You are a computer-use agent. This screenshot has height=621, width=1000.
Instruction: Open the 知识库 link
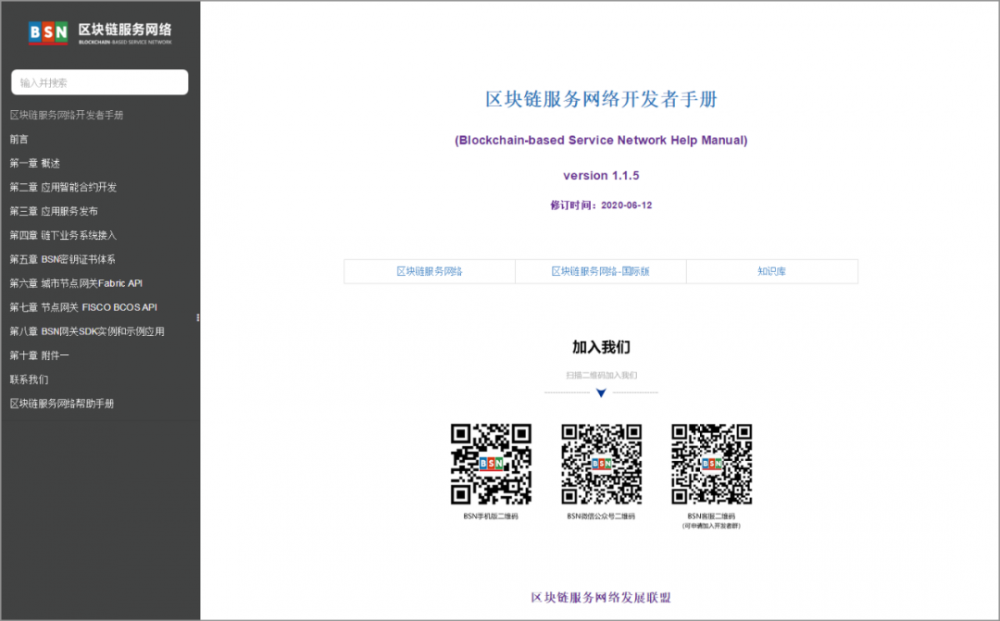(x=772, y=271)
